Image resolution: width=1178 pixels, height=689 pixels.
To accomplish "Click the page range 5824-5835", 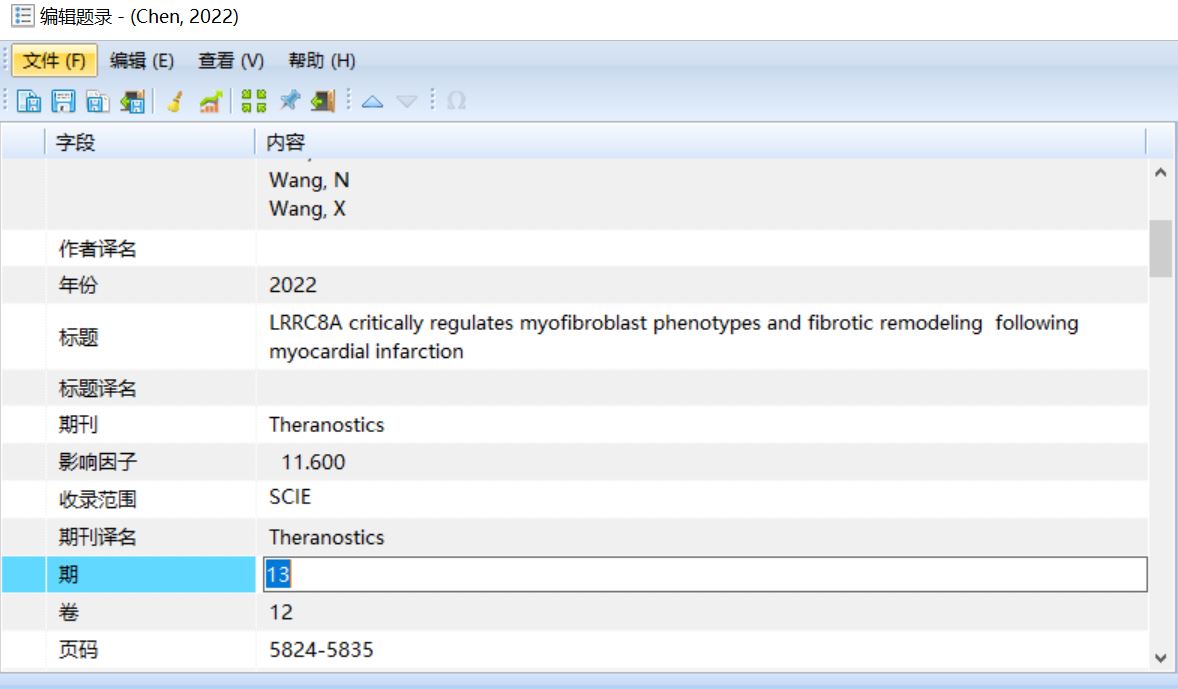I will coord(322,650).
